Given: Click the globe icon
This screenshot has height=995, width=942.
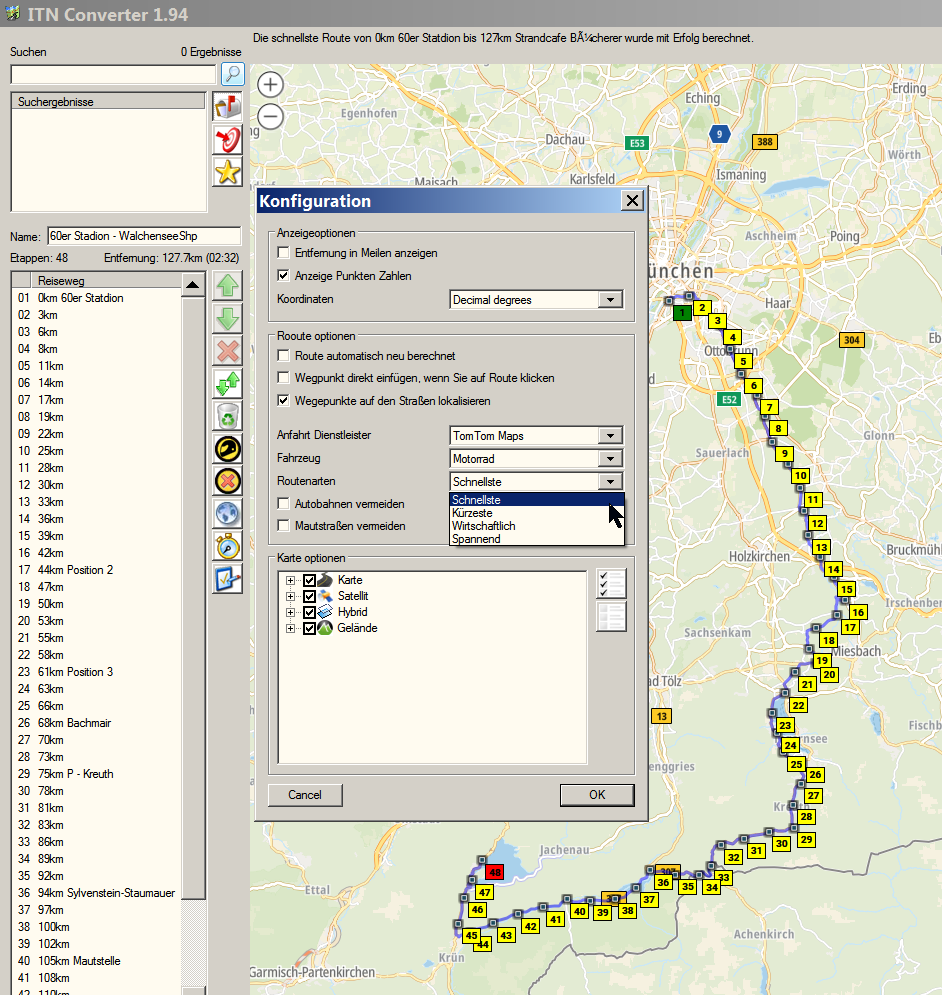Looking at the screenshot, I should pyautogui.click(x=228, y=514).
